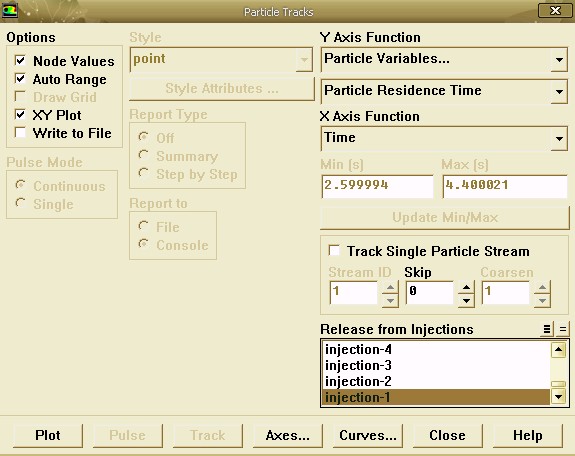Enable the Write to File checkbox
The height and width of the screenshot is (456, 575).
click(20, 132)
